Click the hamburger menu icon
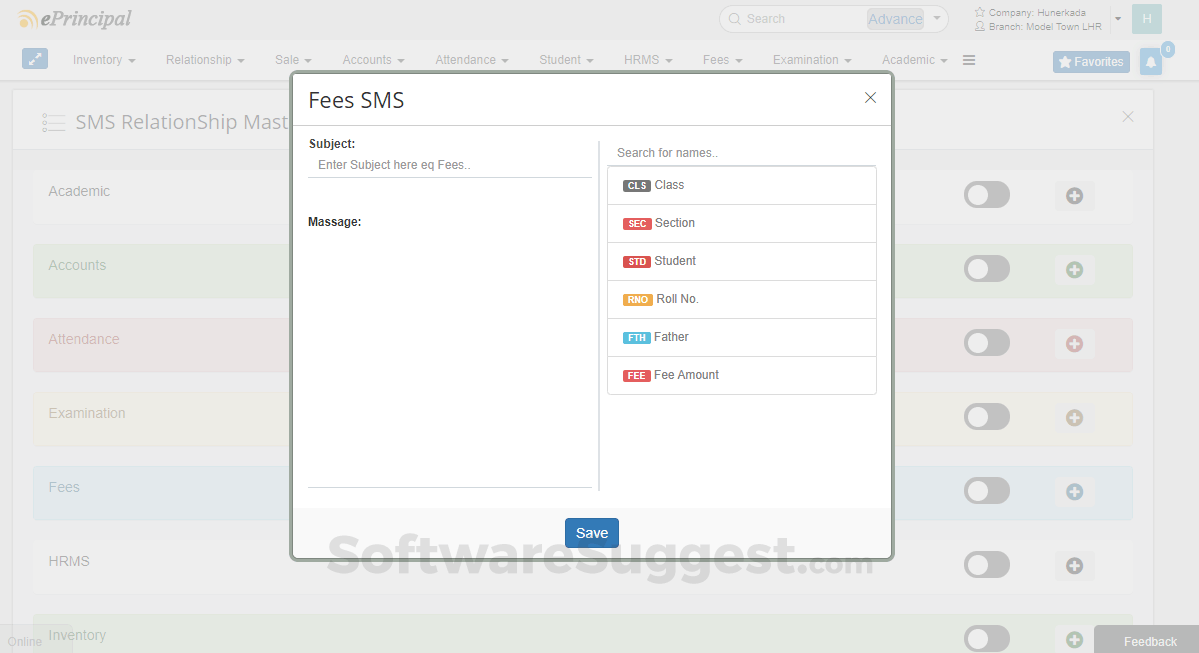The height and width of the screenshot is (653, 1199). [968, 60]
